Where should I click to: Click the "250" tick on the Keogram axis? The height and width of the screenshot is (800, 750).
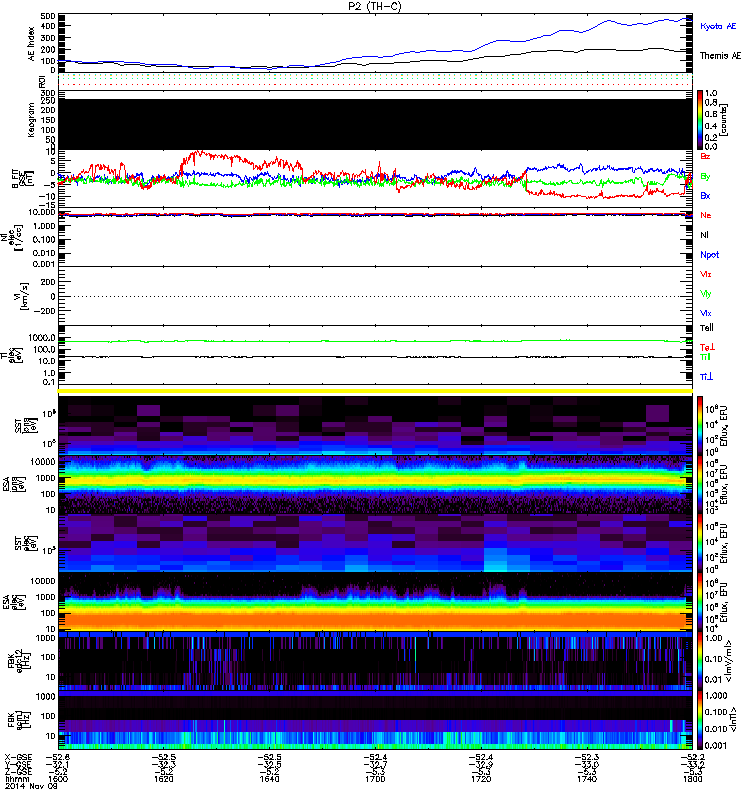pos(48,101)
